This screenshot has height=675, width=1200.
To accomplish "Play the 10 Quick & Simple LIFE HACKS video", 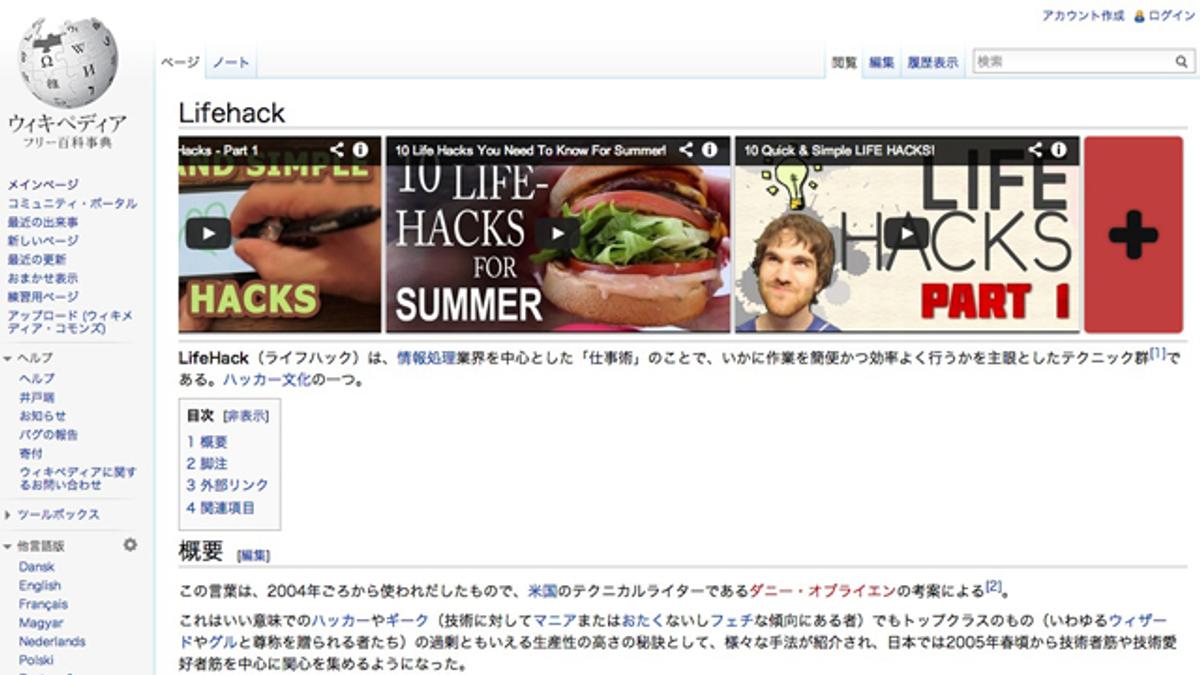I will click(906, 233).
